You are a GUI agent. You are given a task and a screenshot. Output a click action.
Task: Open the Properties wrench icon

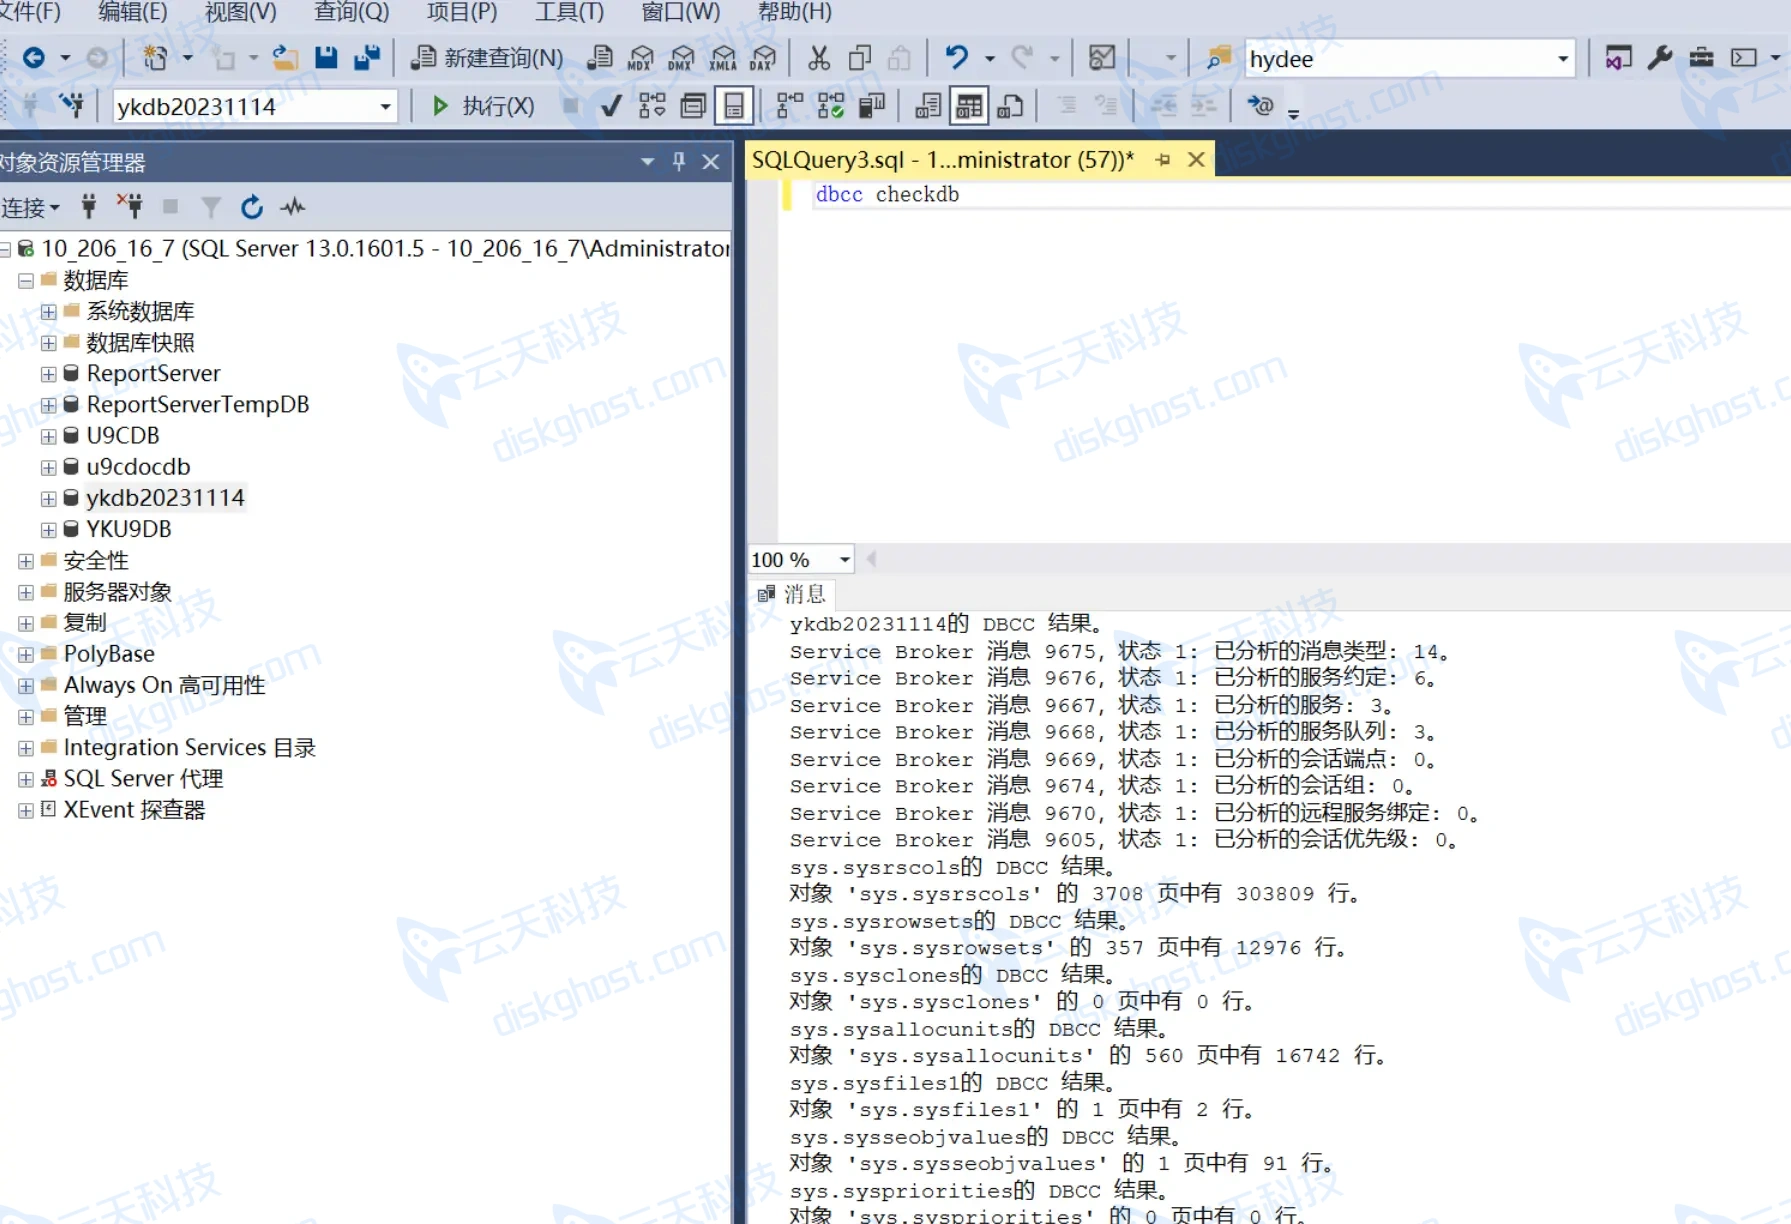coord(1660,58)
